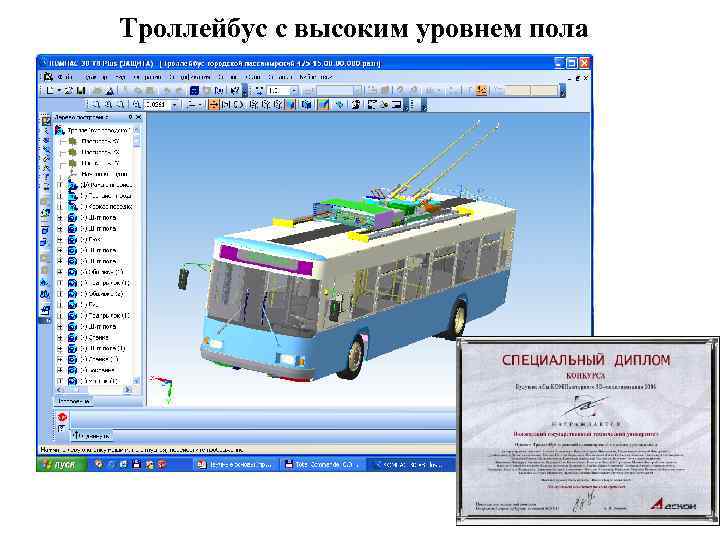Click the zoom in magnifier icon
Image resolution: width=720 pixels, height=540 pixels.
[x=108, y=105]
